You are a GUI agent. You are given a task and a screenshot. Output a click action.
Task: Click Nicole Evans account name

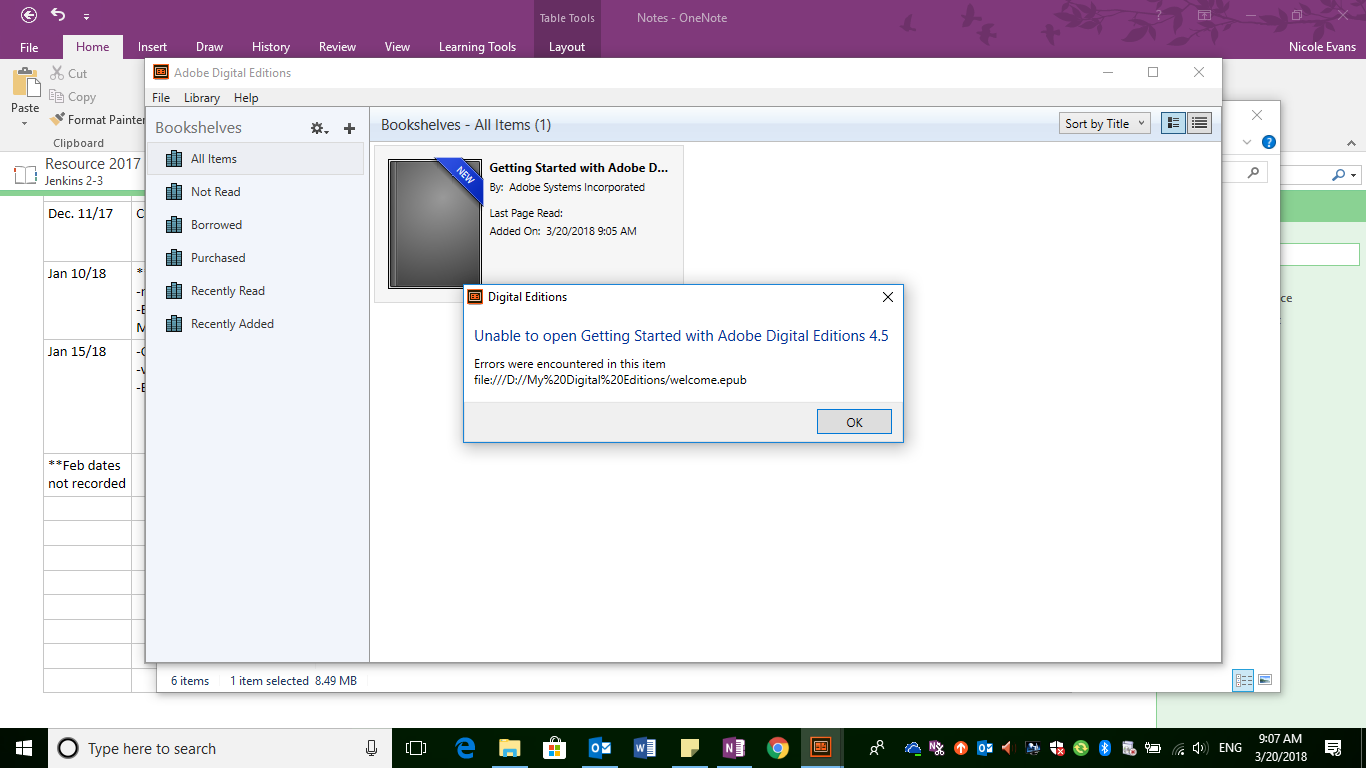(x=1323, y=47)
